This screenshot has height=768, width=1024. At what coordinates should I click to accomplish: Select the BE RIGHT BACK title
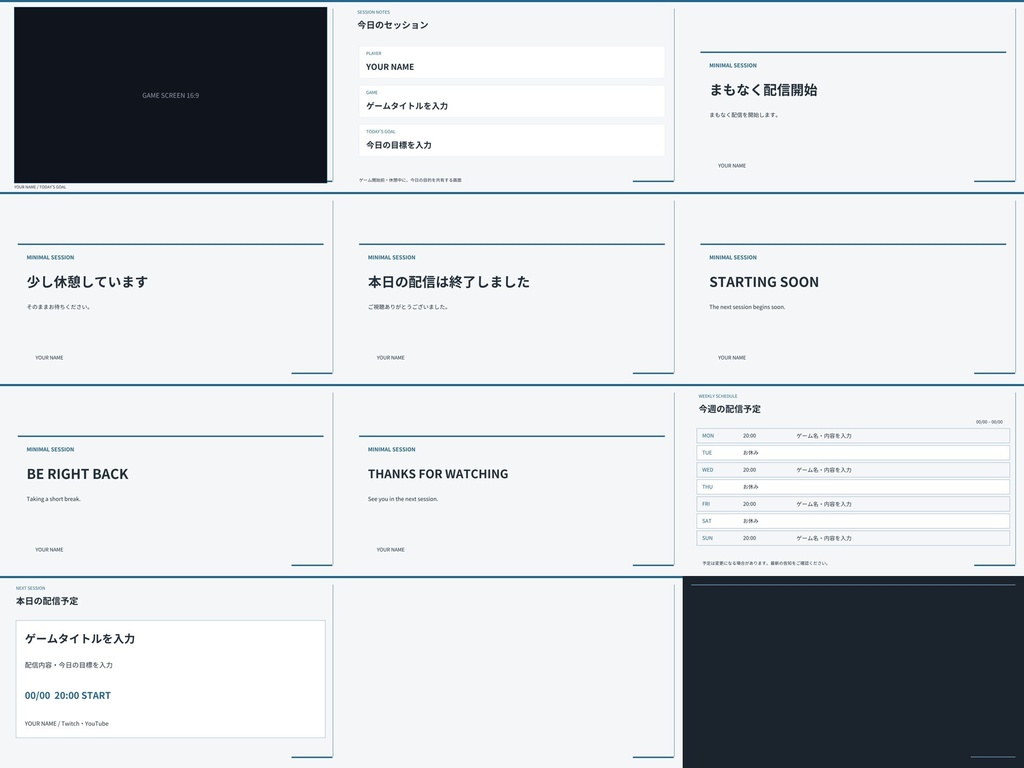coord(78,474)
